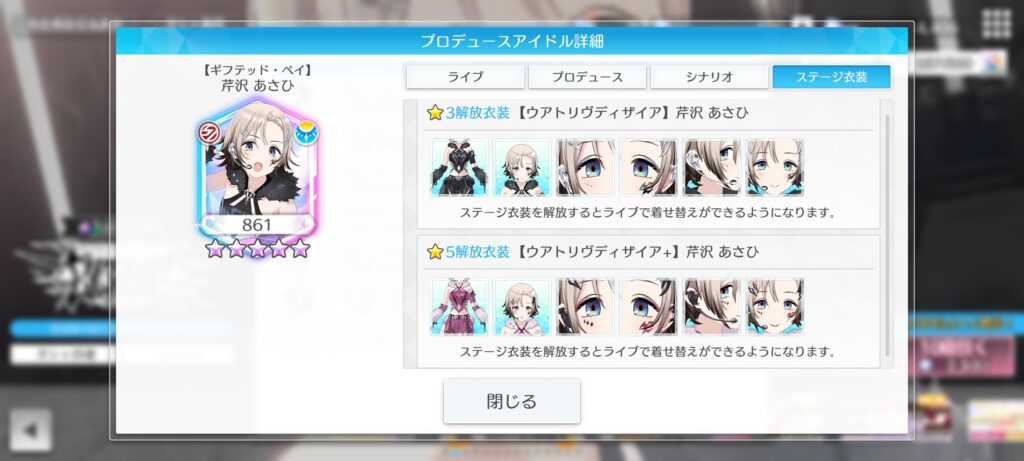Select the ステージ衣装 tab

tap(831, 77)
